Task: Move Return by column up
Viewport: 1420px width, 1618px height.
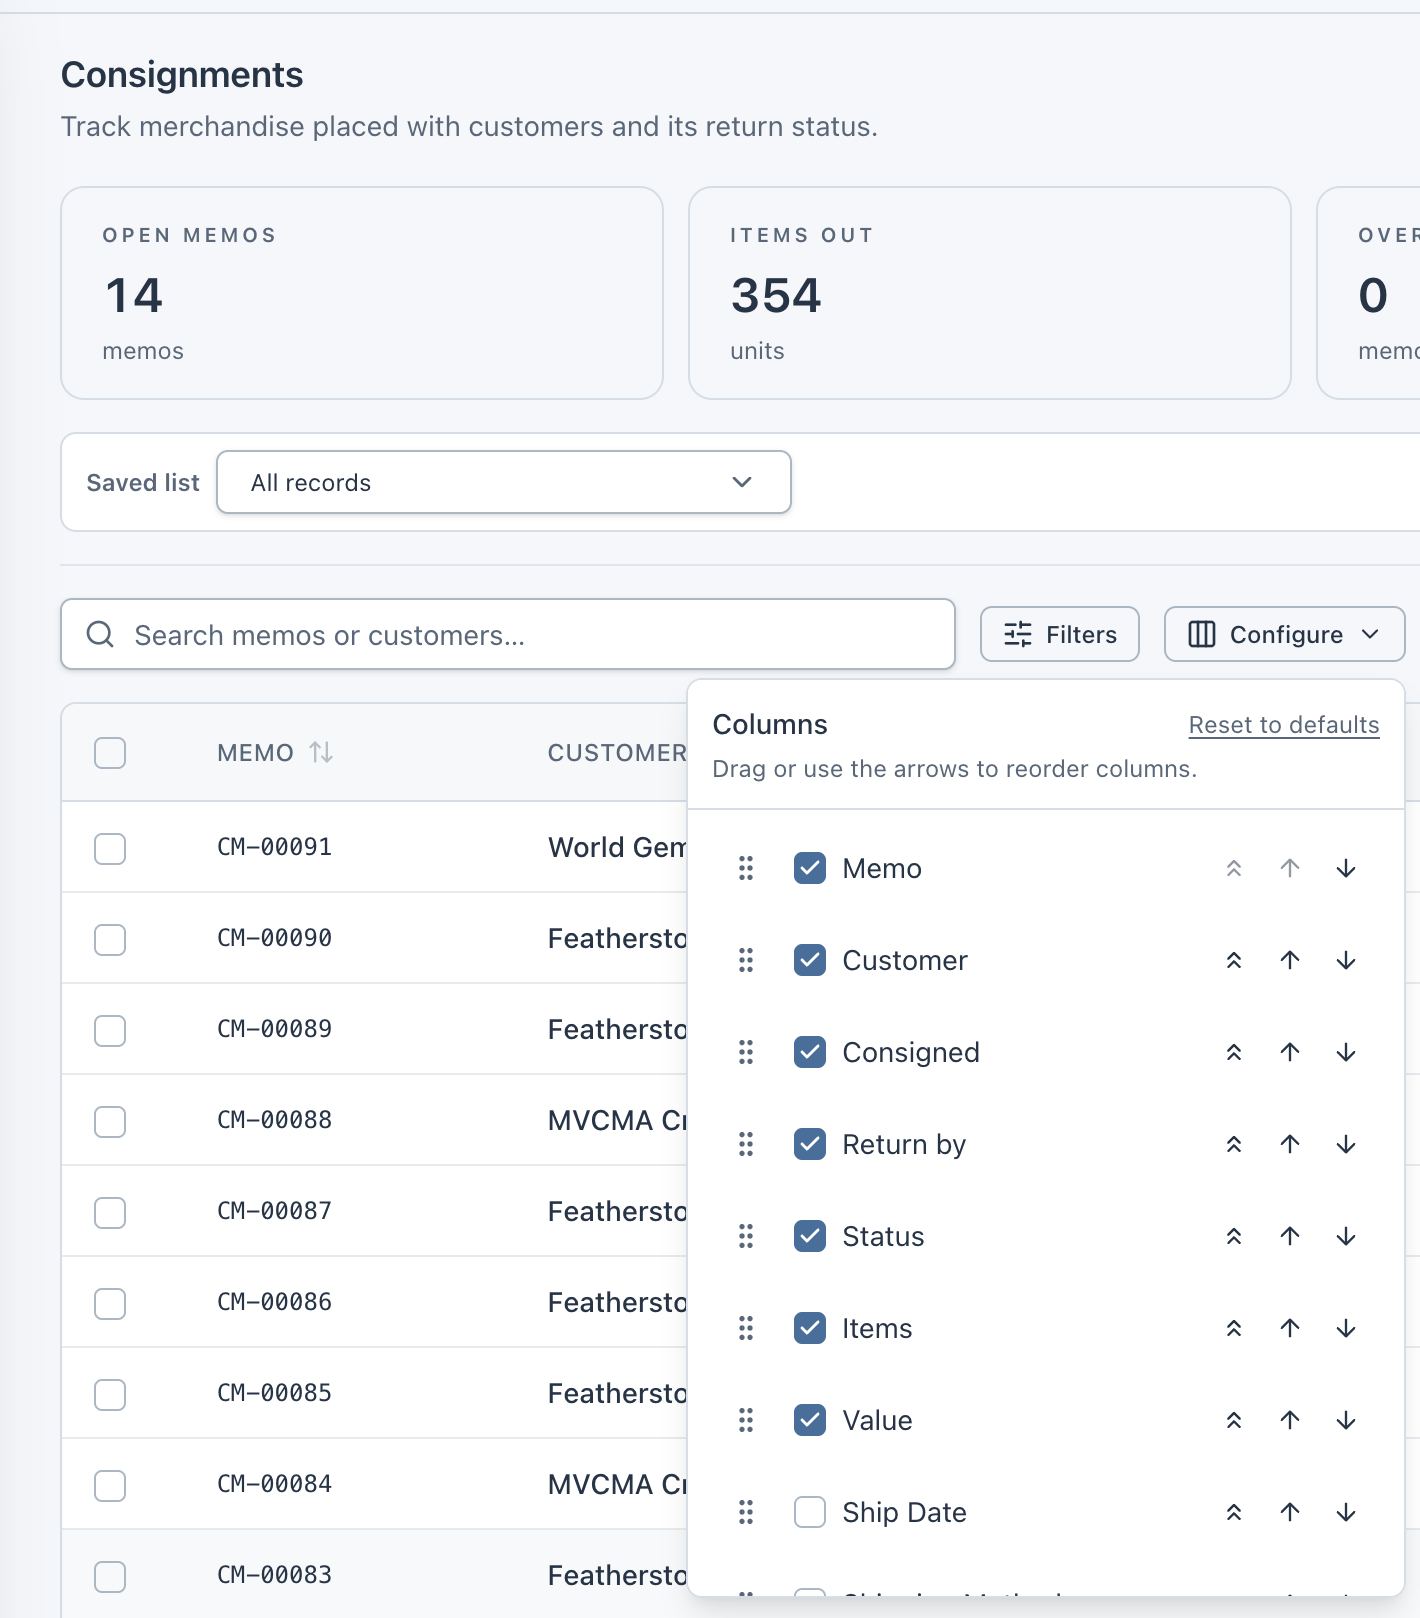Action: point(1290,1144)
